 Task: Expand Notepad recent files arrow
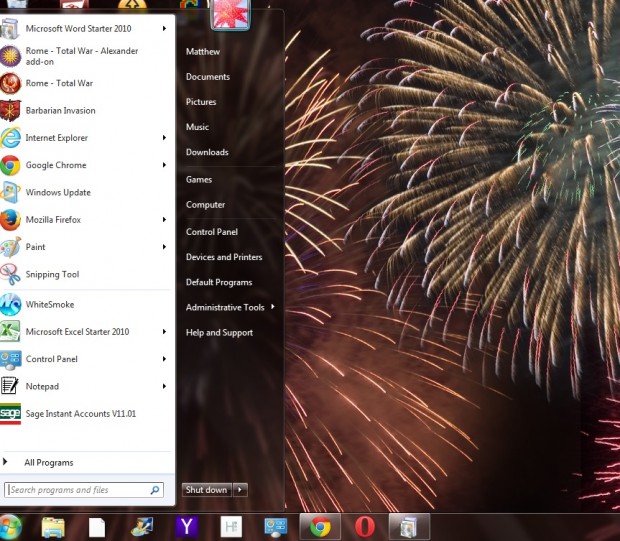(164, 386)
